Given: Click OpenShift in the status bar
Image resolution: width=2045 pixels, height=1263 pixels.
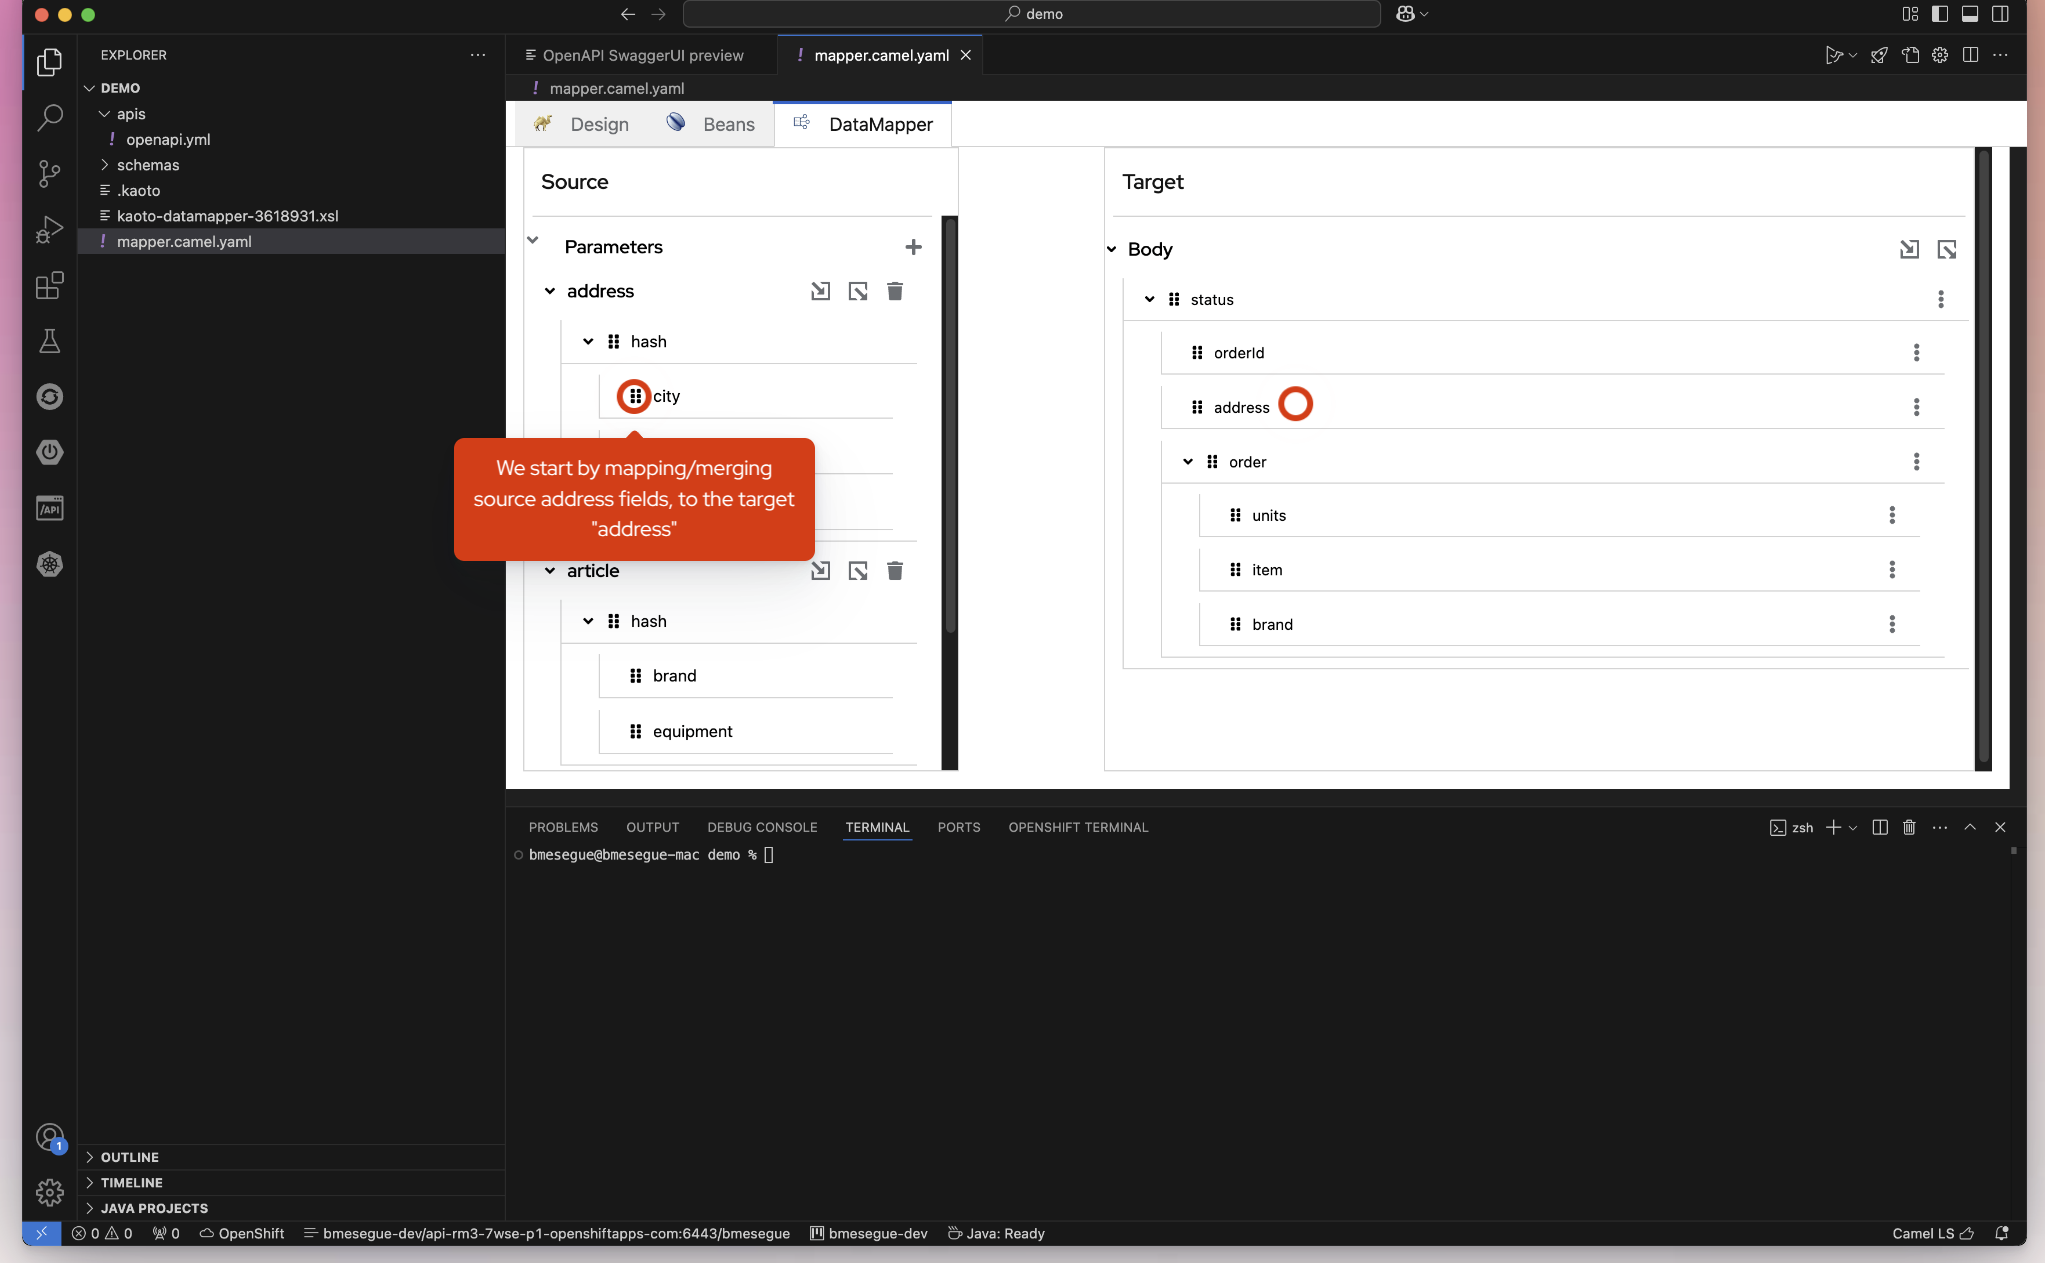Looking at the screenshot, I should tap(241, 1233).
